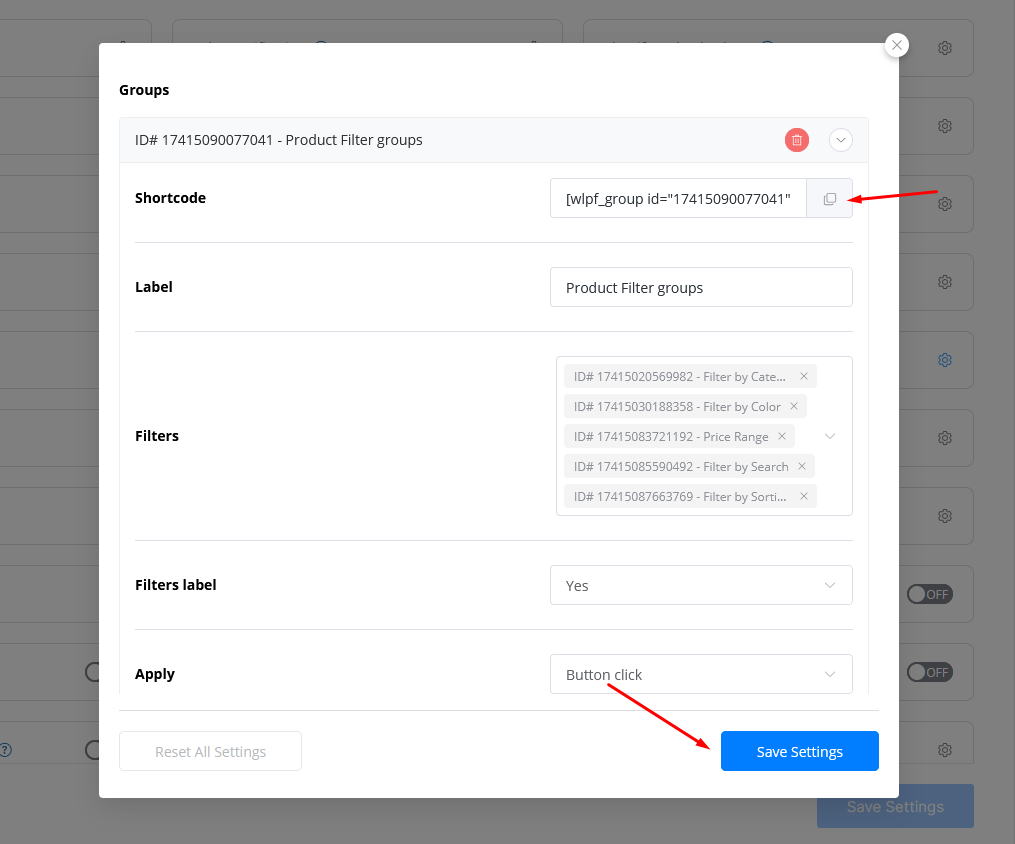This screenshot has height=844, width=1015.
Task: Open the Filters multi-select dropdown arrow
Action: tap(830, 437)
